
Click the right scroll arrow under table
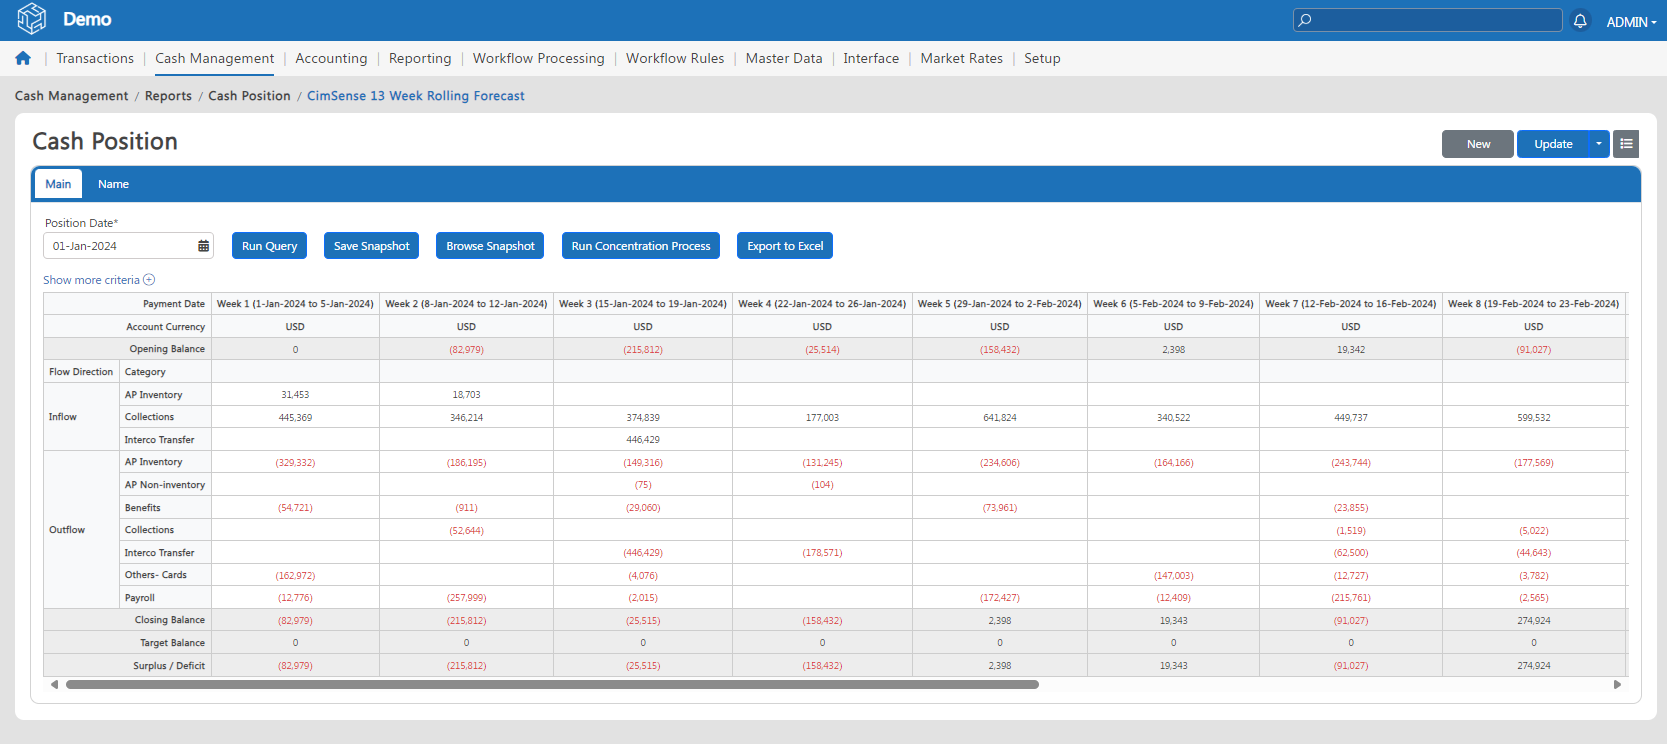pyautogui.click(x=1617, y=685)
